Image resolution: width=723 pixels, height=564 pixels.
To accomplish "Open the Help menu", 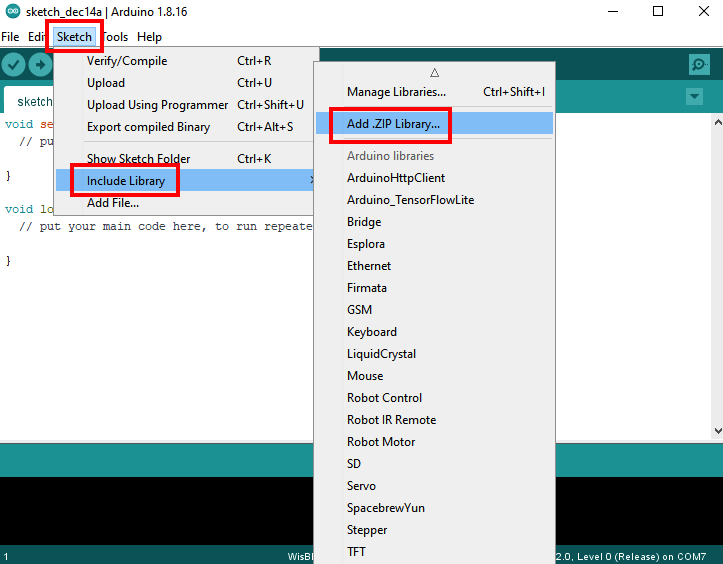I will (x=149, y=37).
